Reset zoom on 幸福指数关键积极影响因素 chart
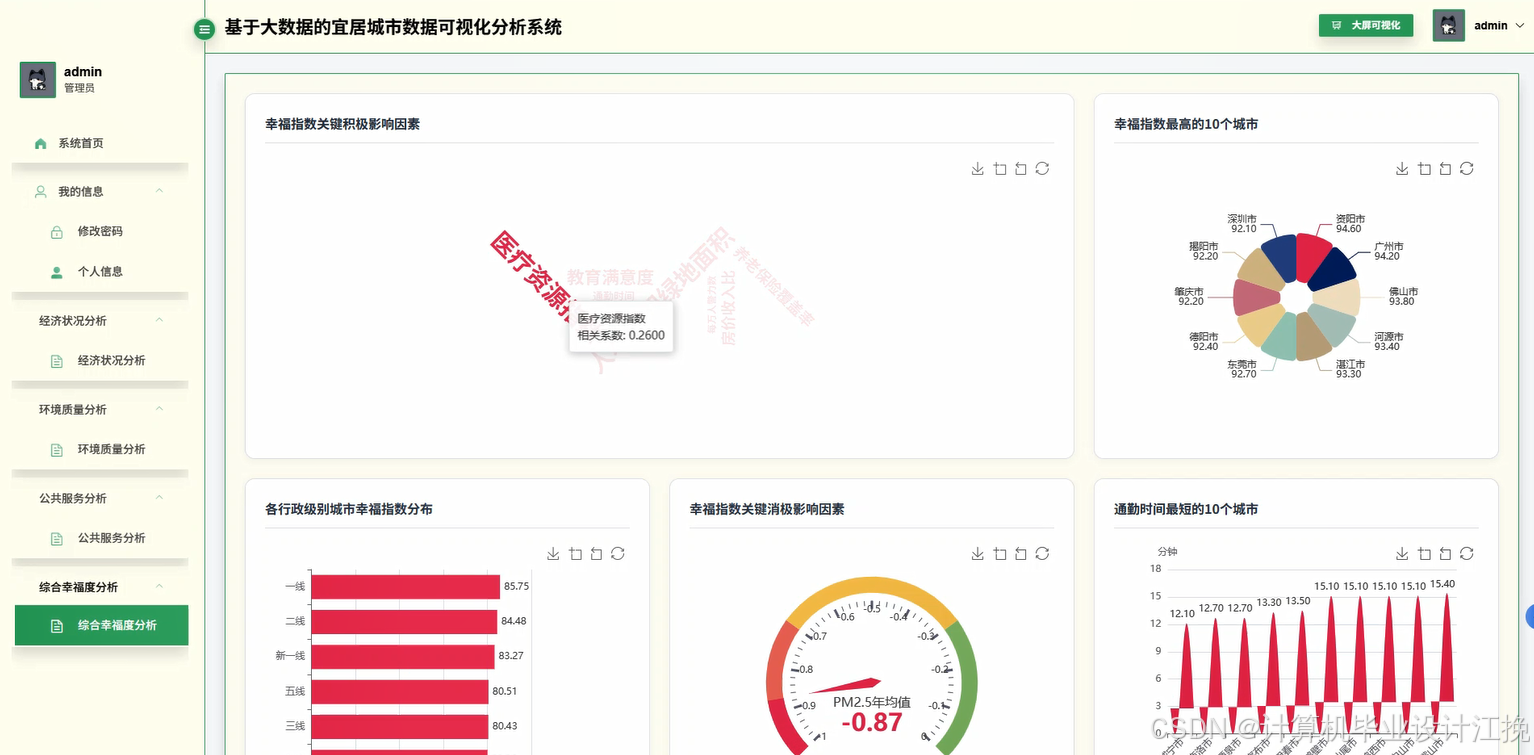1534x755 pixels. [1021, 169]
